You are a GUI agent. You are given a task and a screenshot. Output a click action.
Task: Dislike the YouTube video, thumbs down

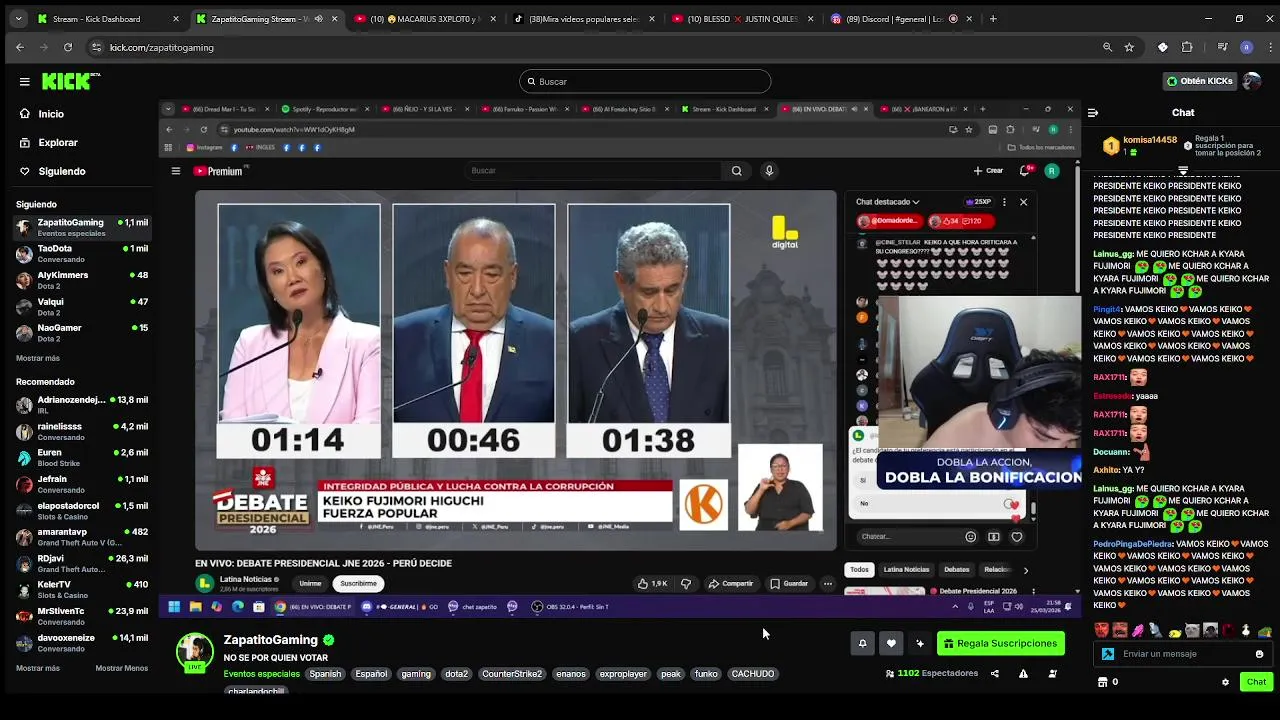686,584
